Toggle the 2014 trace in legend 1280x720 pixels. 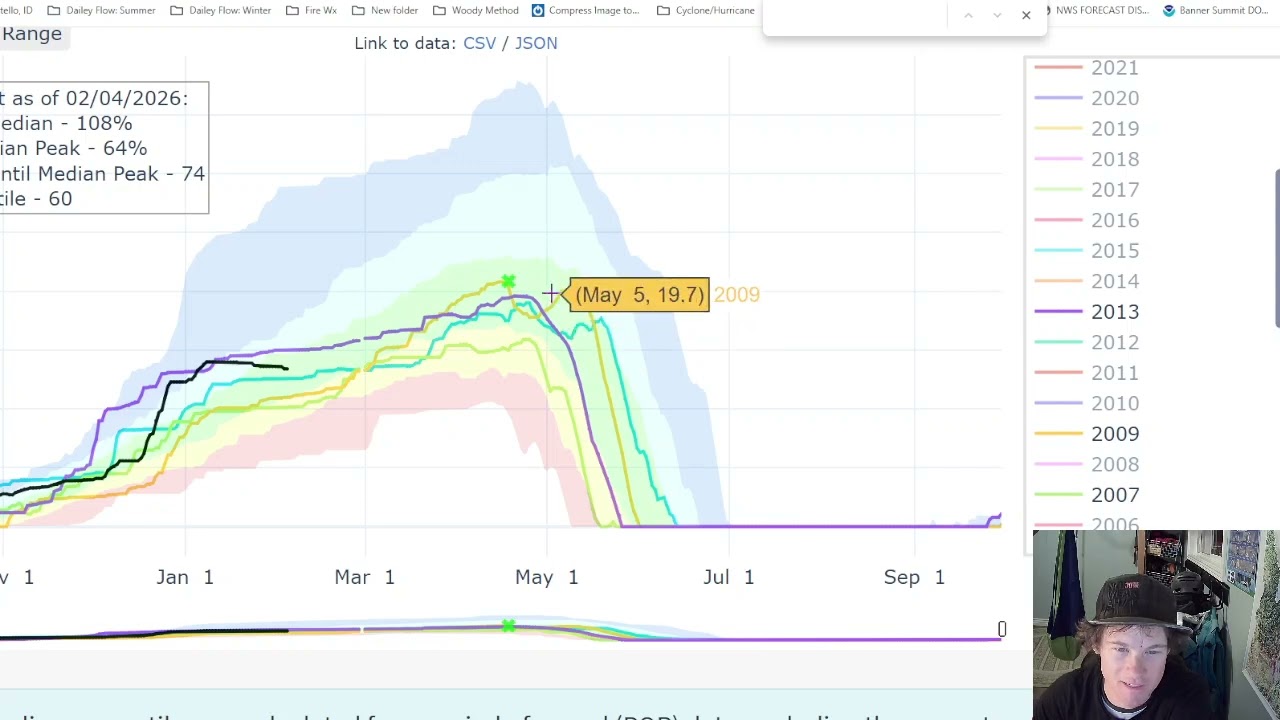point(1086,281)
